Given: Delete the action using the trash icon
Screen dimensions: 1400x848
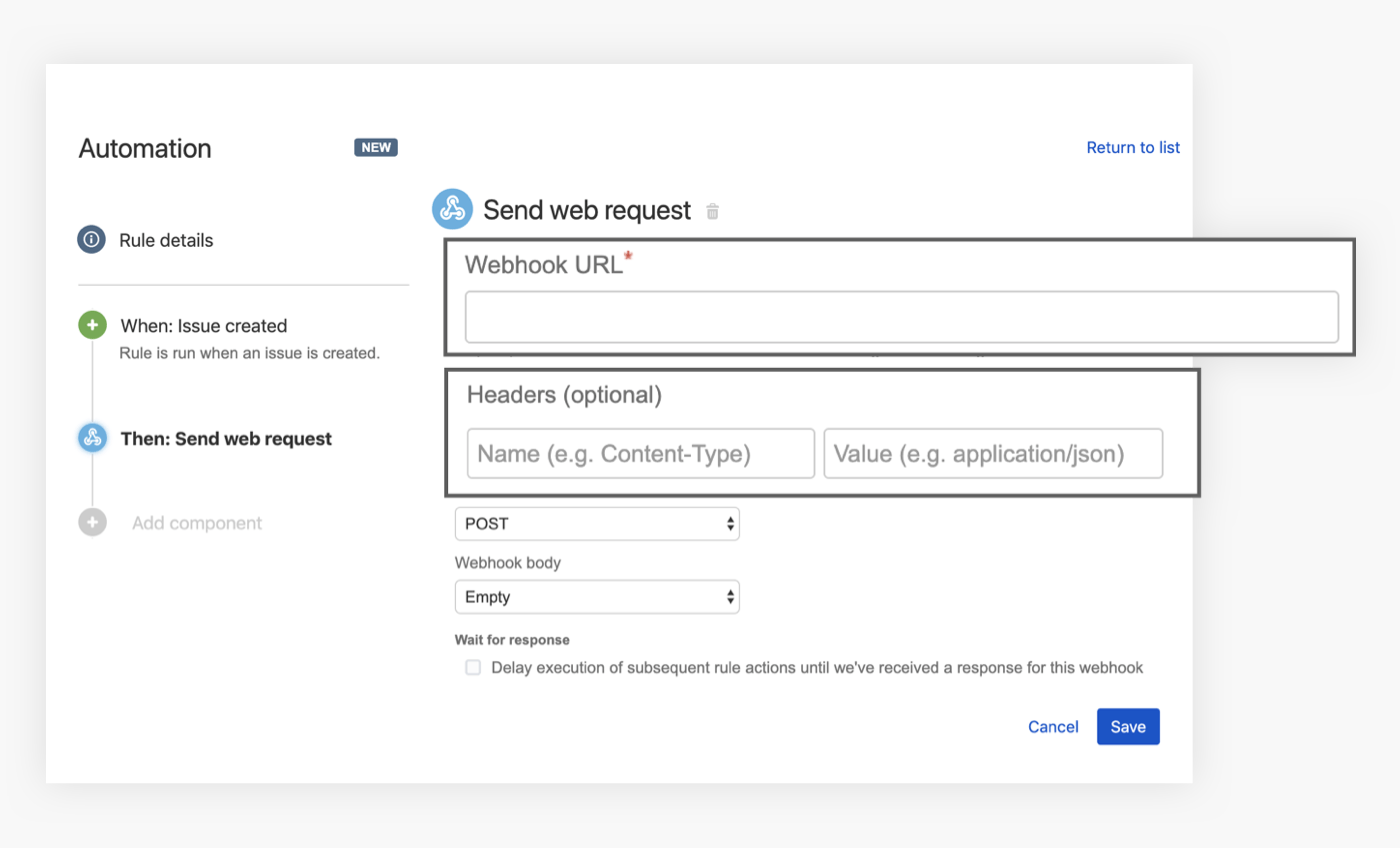Looking at the screenshot, I should click(x=712, y=211).
